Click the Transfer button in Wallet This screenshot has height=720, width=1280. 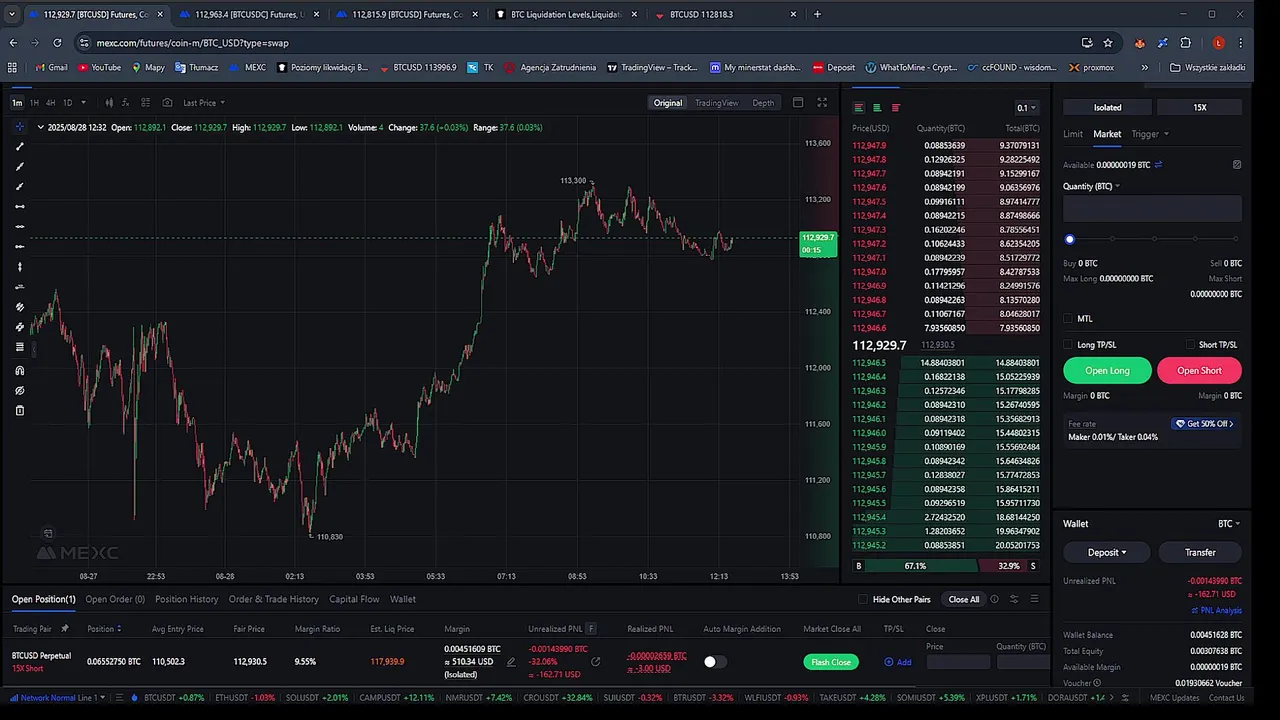point(1200,552)
